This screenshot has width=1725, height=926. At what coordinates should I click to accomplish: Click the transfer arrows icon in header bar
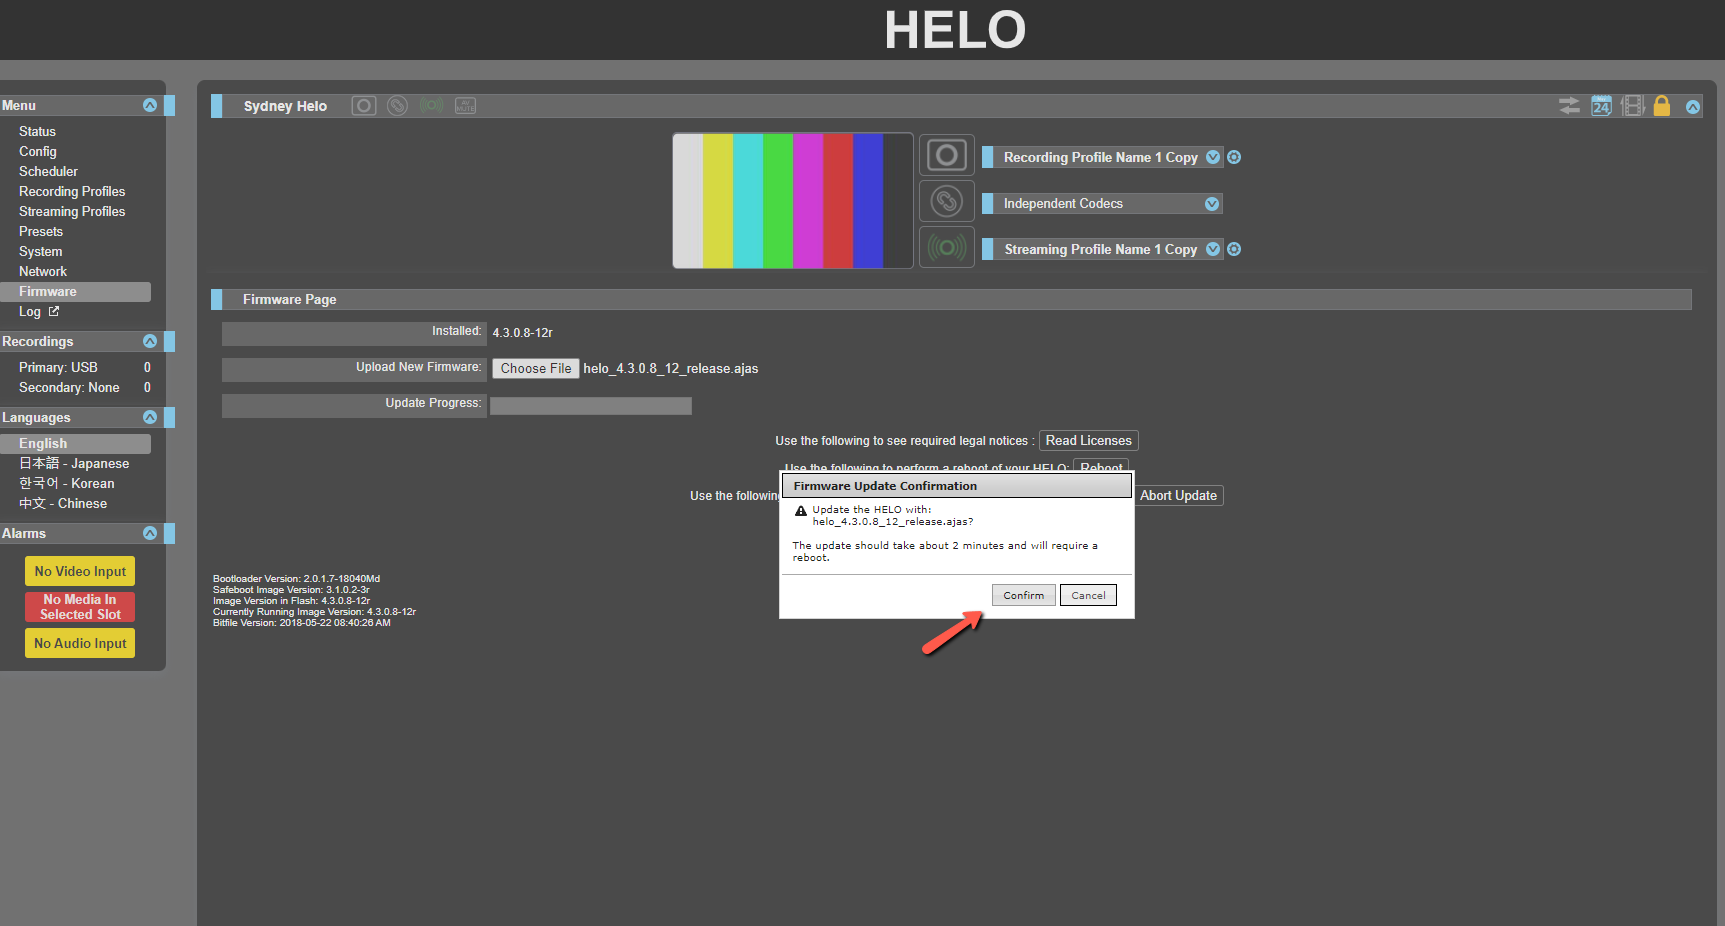click(x=1570, y=106)
